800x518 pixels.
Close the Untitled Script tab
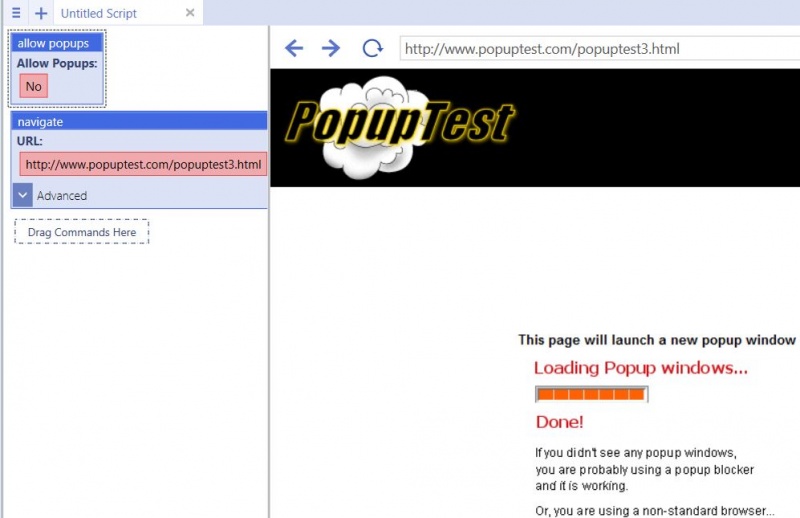[x=190, y=12]
